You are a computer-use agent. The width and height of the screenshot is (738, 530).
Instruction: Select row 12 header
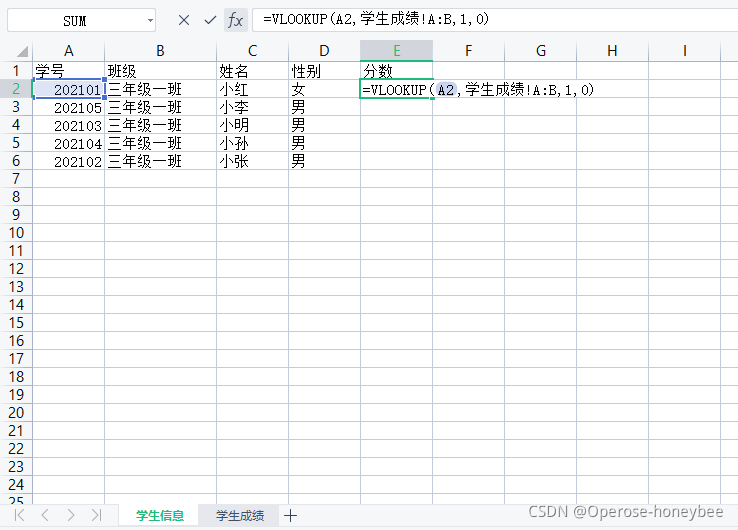click(x=16, y=268)
